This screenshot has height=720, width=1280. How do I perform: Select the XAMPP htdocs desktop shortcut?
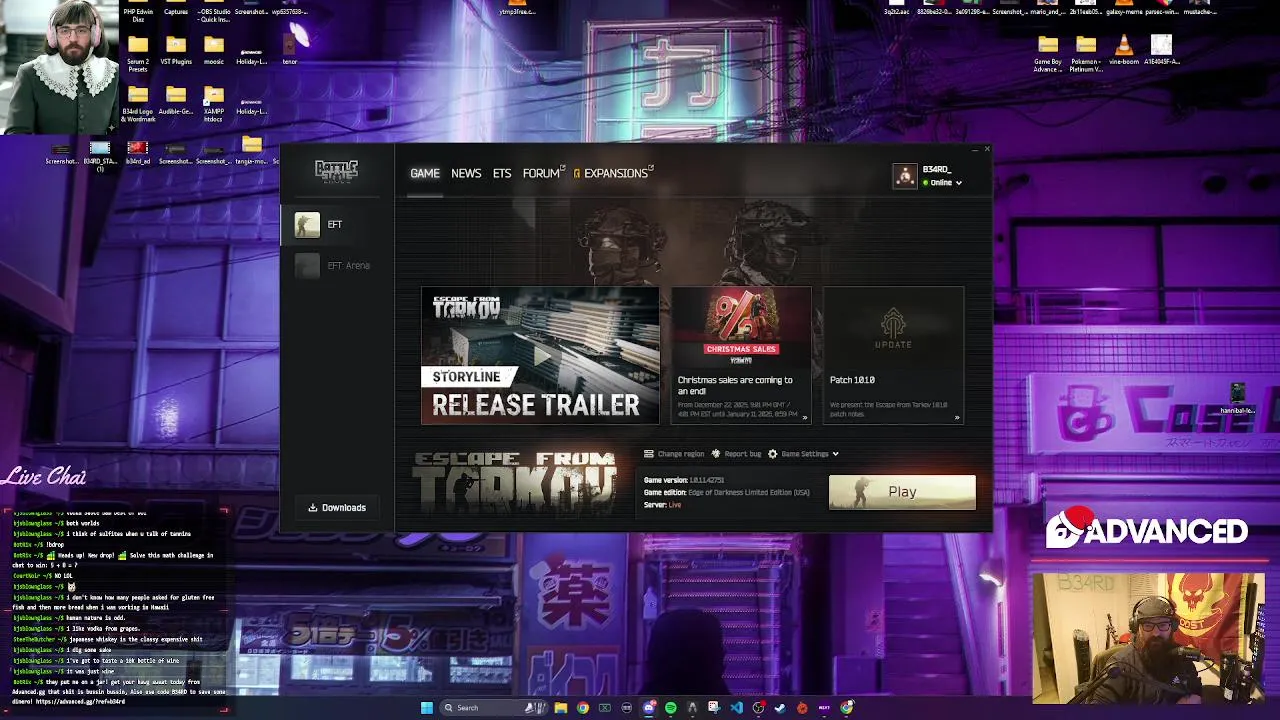214,104
